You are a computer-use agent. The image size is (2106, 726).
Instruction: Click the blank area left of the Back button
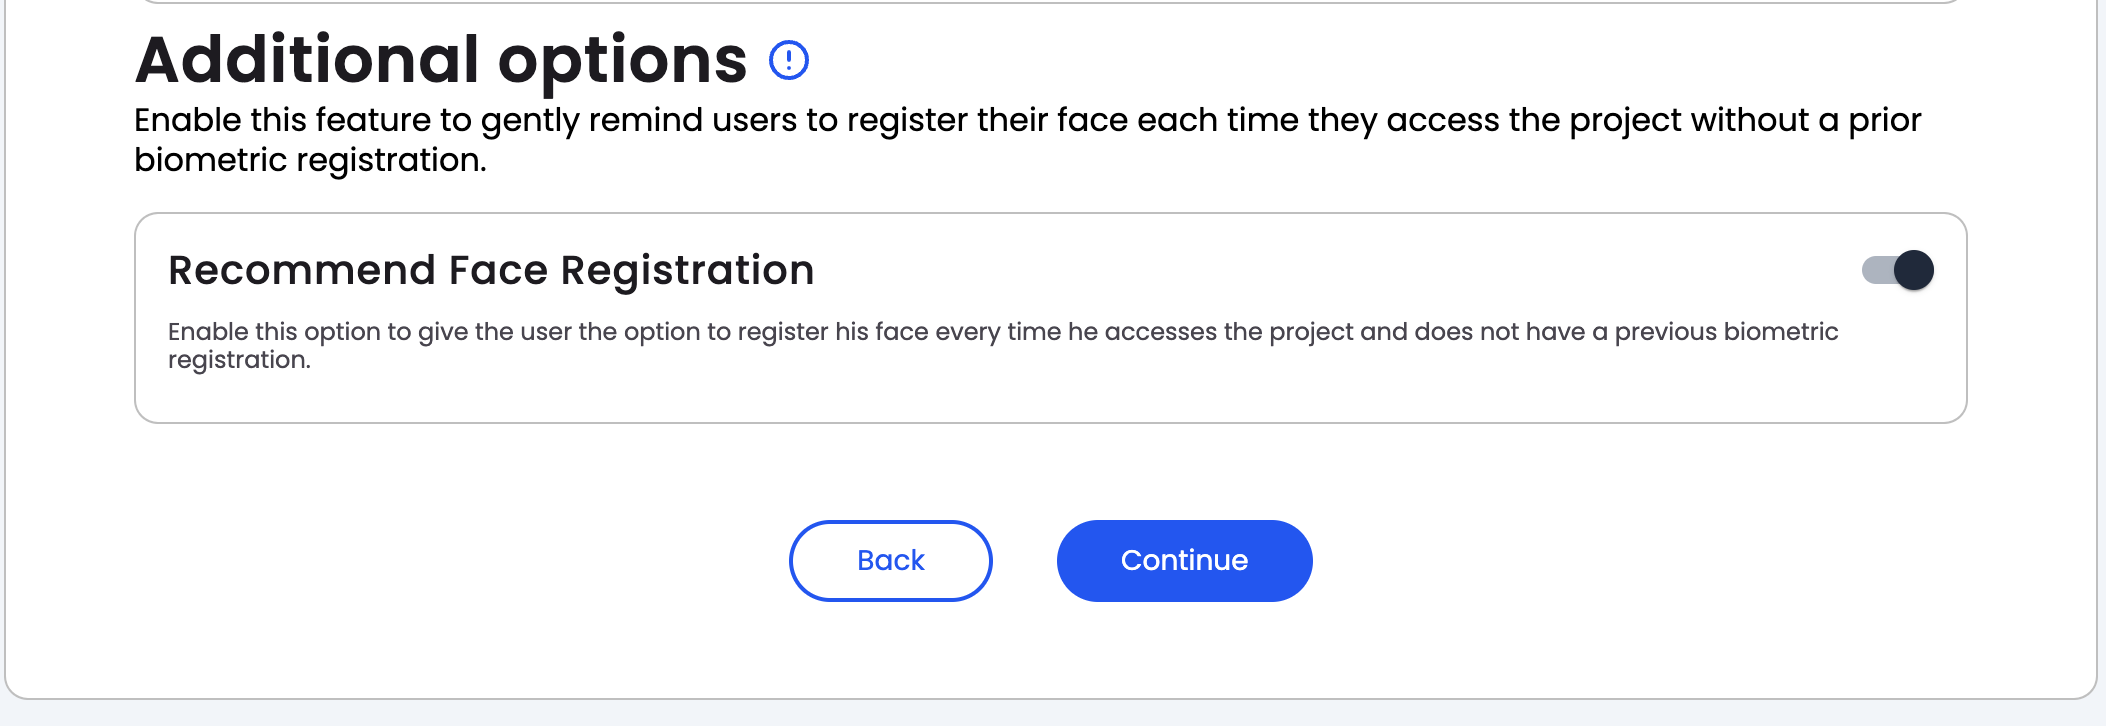(x=450, y=561)
